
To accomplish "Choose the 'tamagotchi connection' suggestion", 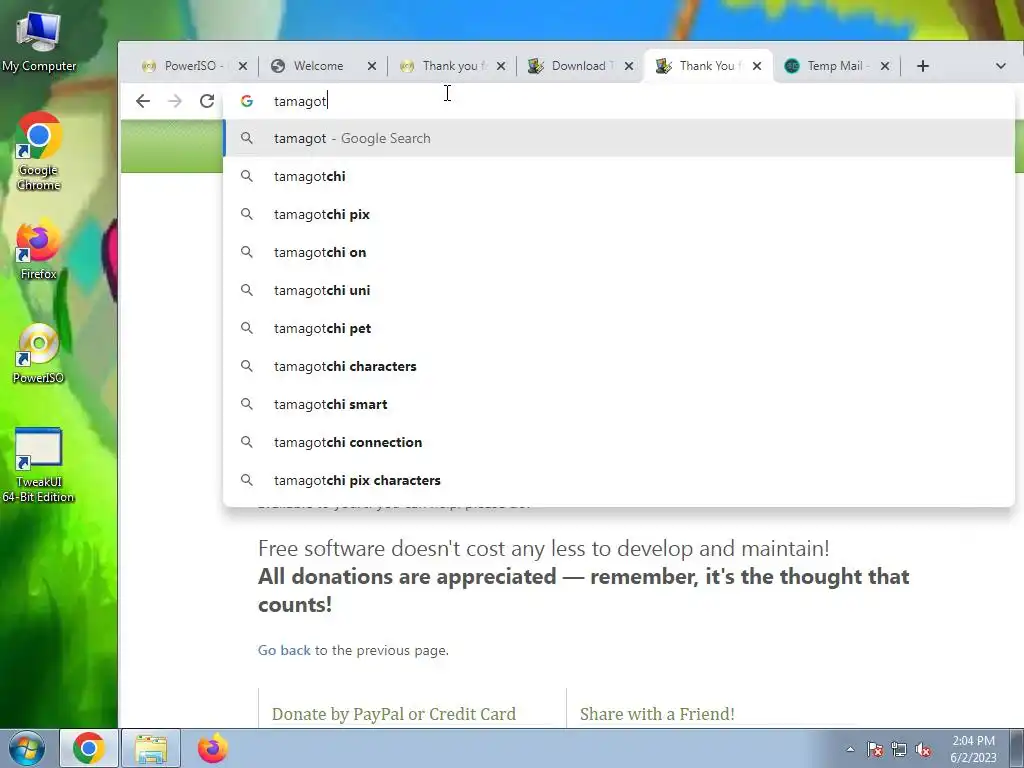I will coord(619,442).
